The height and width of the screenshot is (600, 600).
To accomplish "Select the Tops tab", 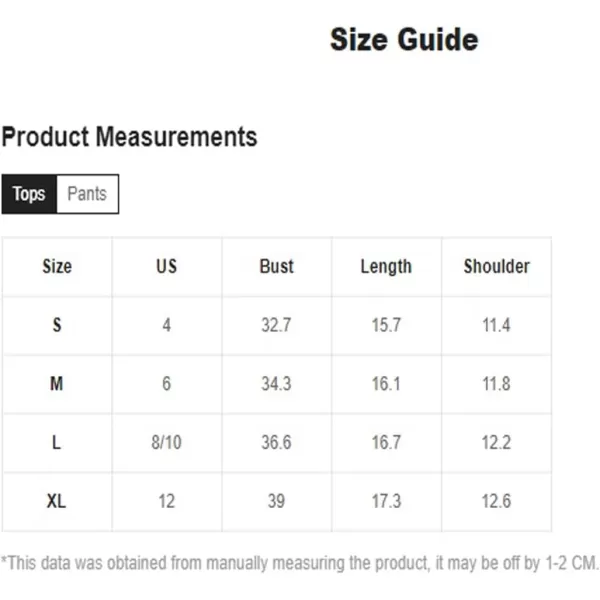I will click(x=29, y=194).
